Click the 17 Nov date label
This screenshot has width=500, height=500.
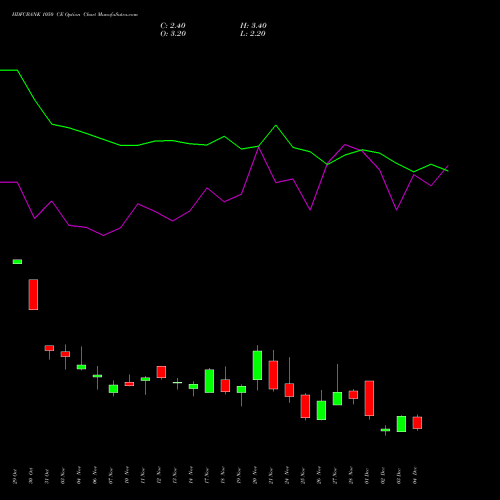(207, 476)
